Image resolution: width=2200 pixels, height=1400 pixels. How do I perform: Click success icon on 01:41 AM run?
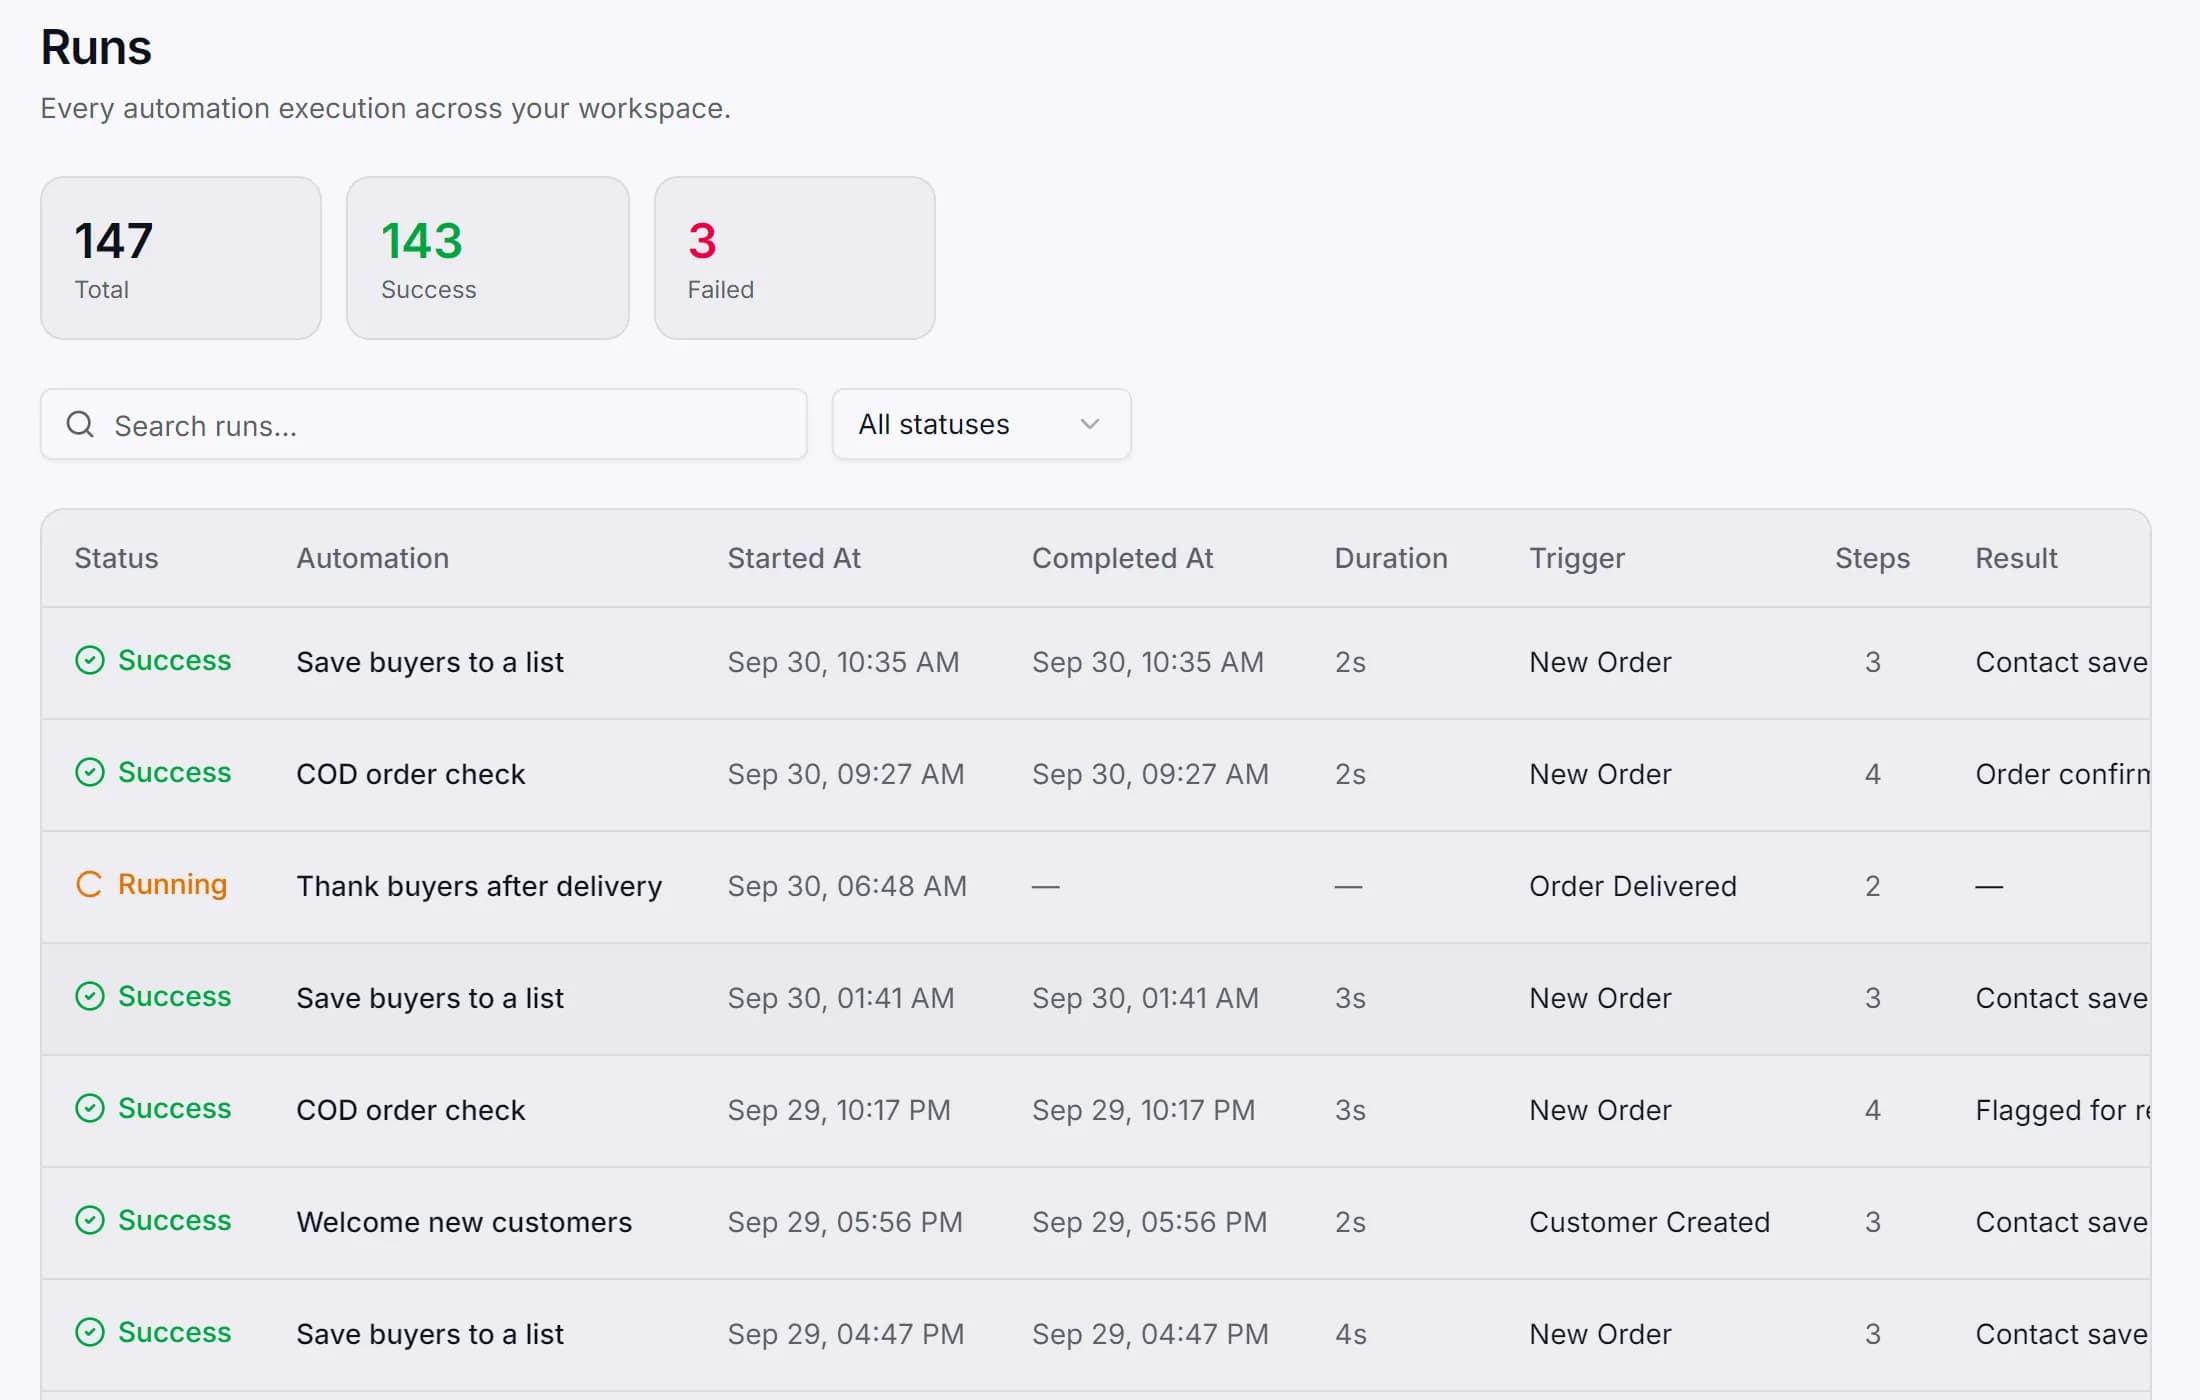pos(90,997)
